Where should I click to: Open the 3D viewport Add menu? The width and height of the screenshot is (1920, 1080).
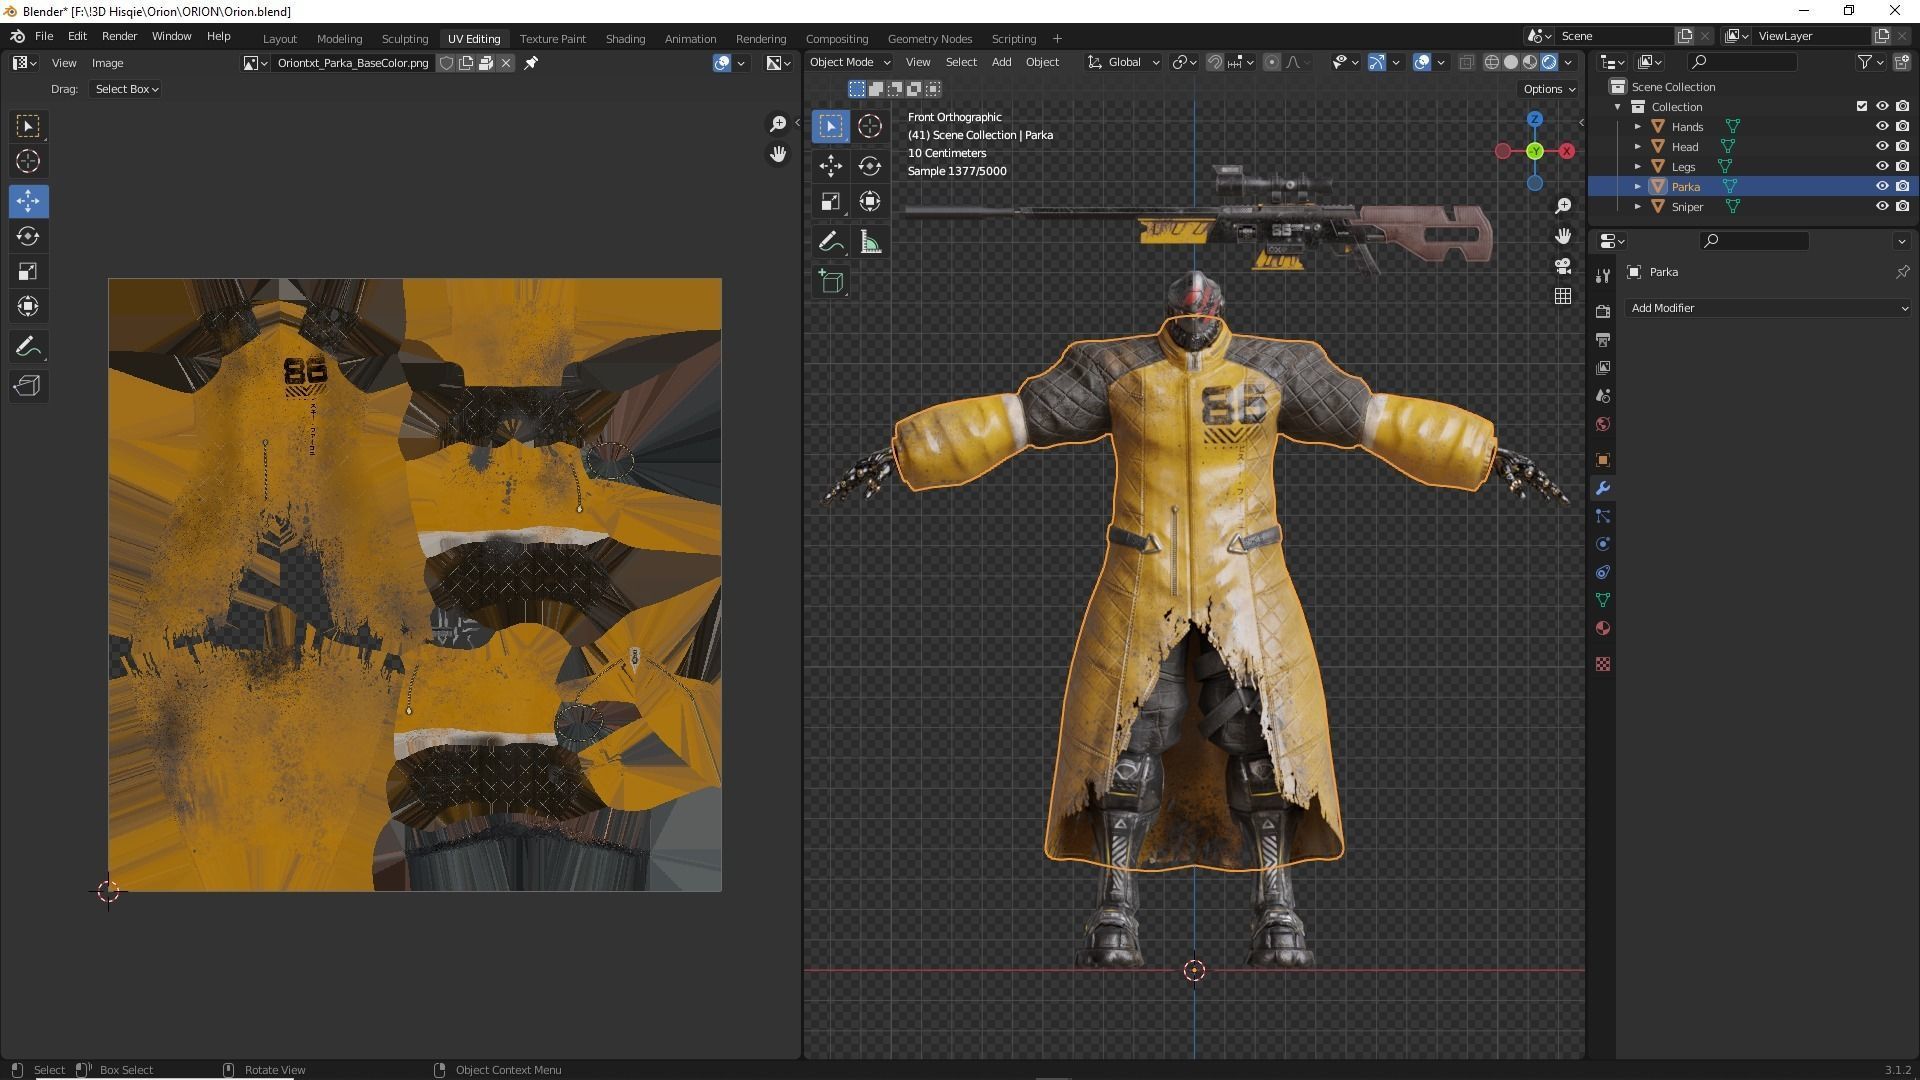point(1001,62)
